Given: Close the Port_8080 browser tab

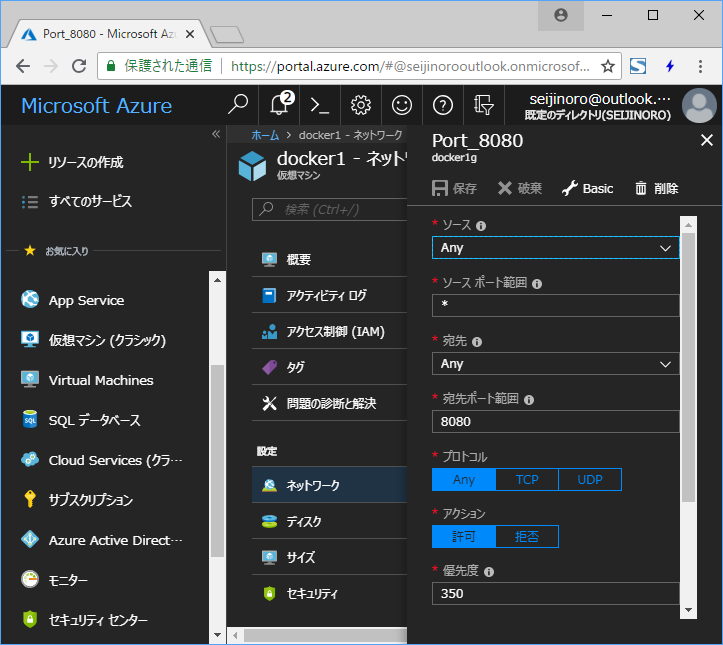Looking at the screenshot, I should (190, 34).
